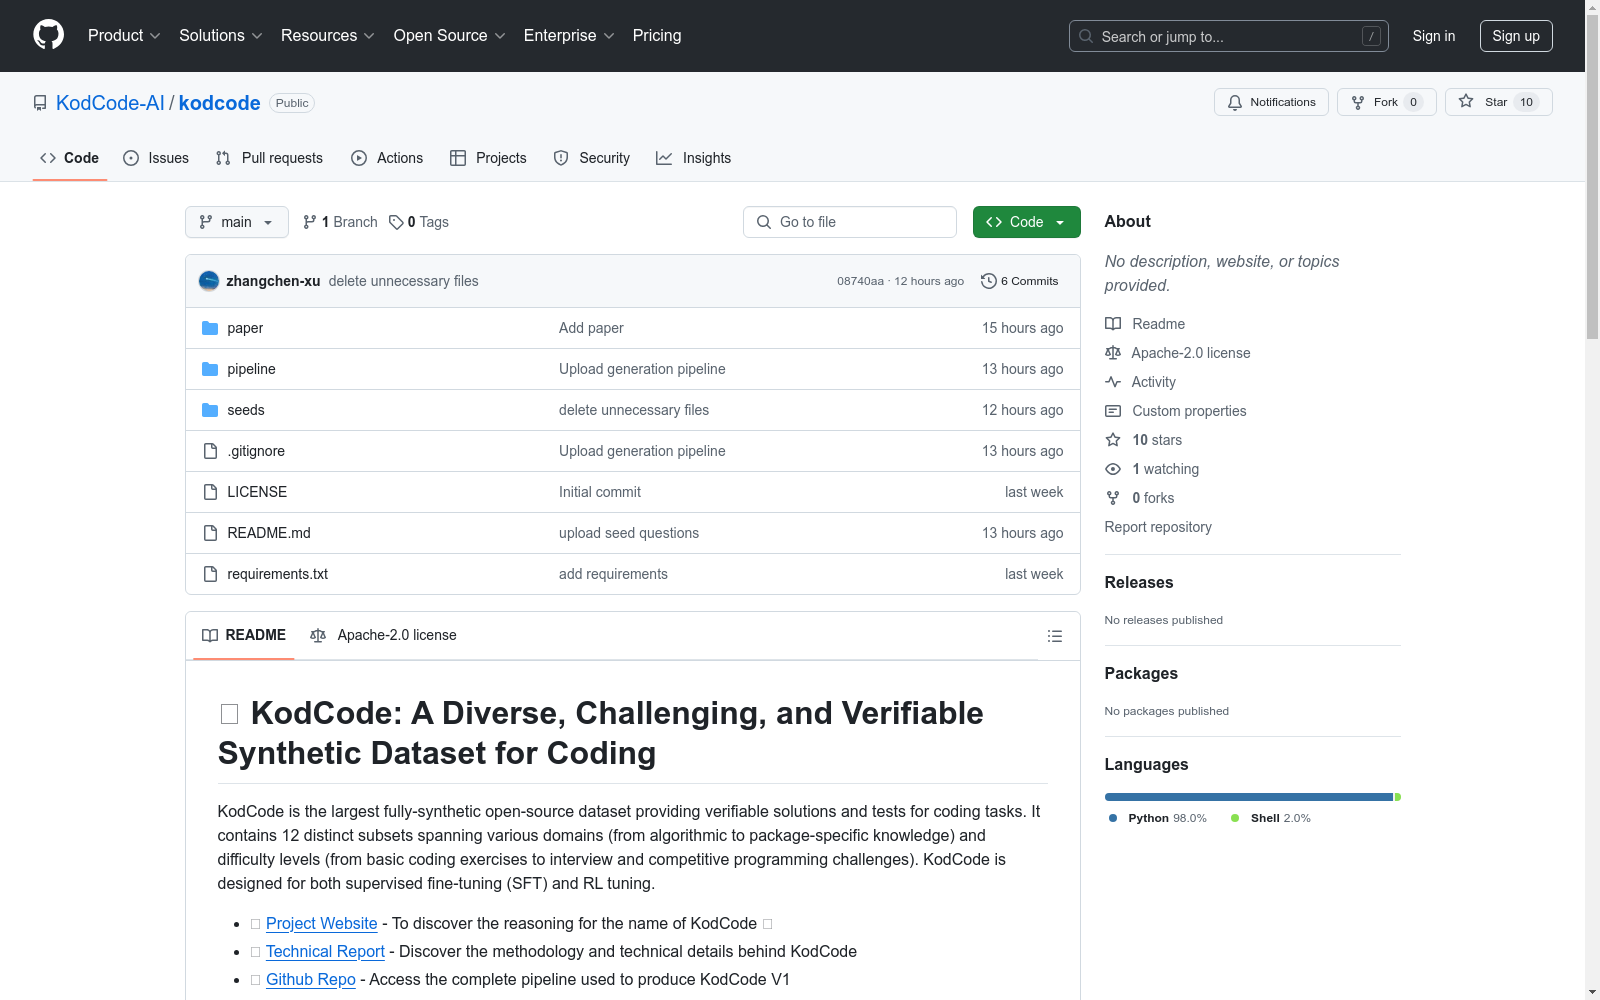Open the main branch selector dropdown

tap(237, 222)
